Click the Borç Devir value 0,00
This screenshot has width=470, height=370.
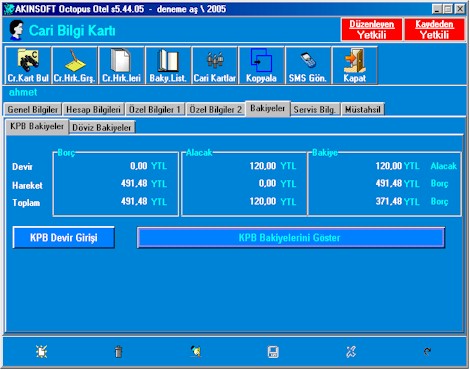coord(139,166)
